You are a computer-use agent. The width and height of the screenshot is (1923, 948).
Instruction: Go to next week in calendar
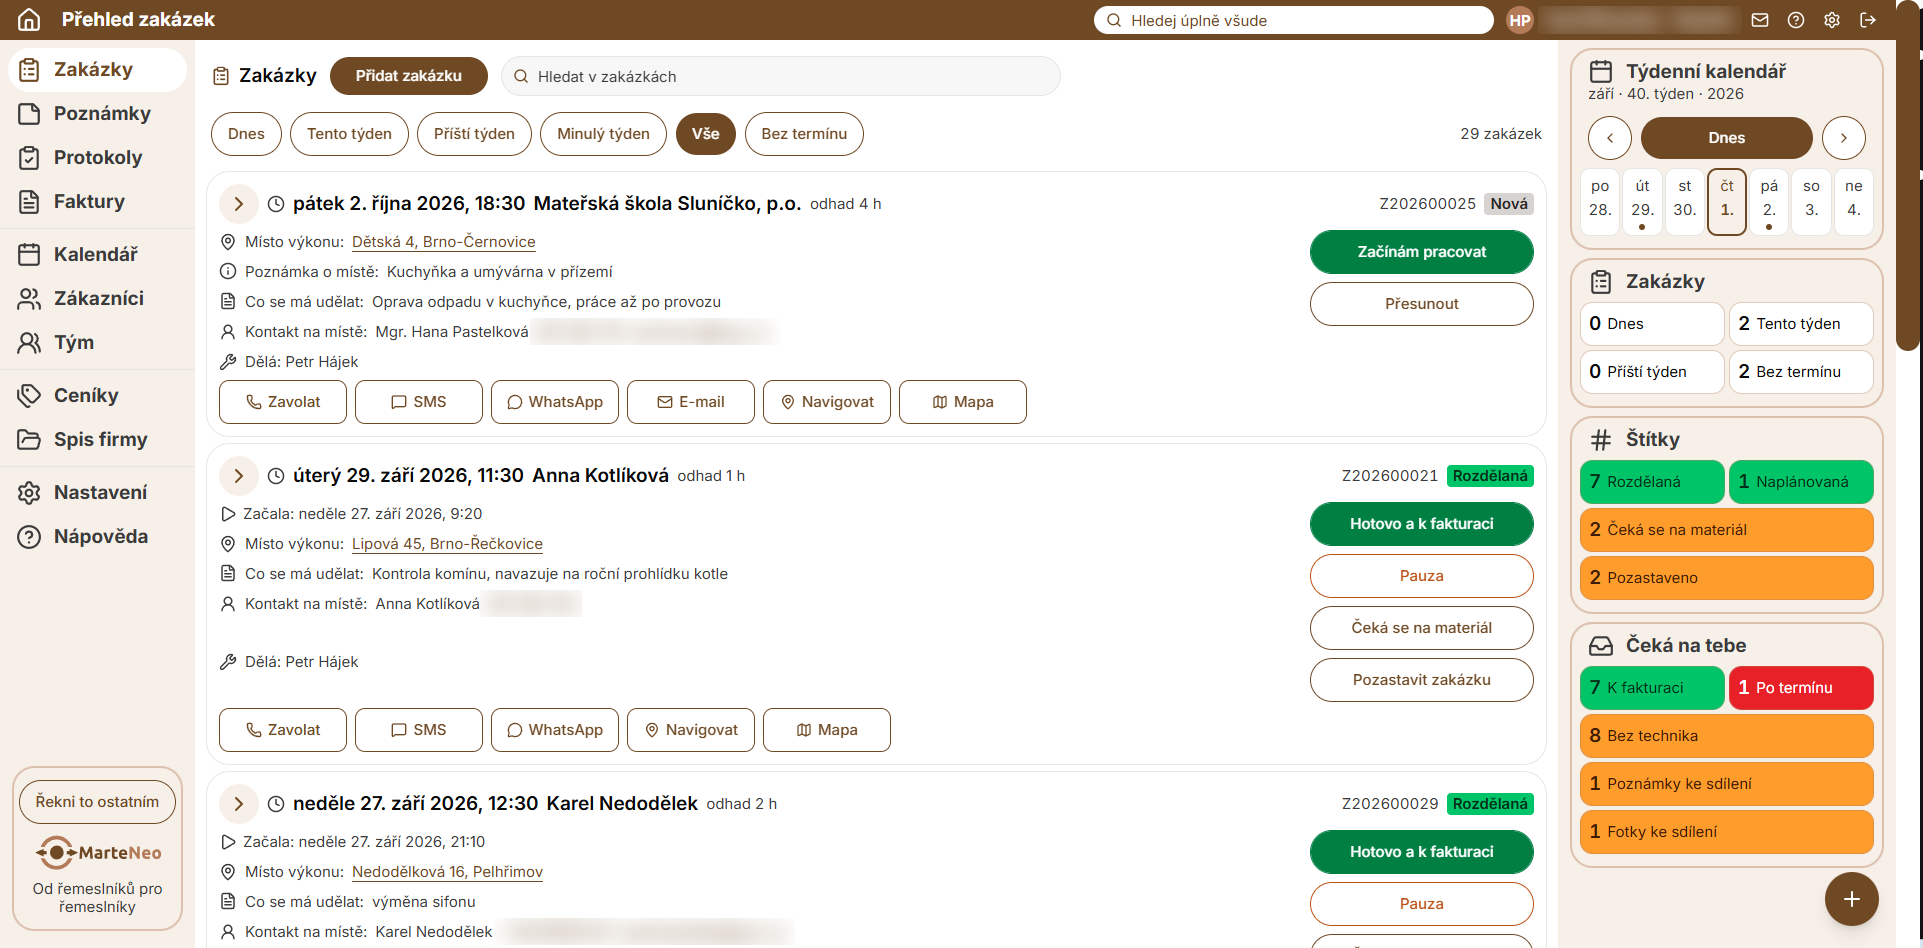tap(1844, 138)
